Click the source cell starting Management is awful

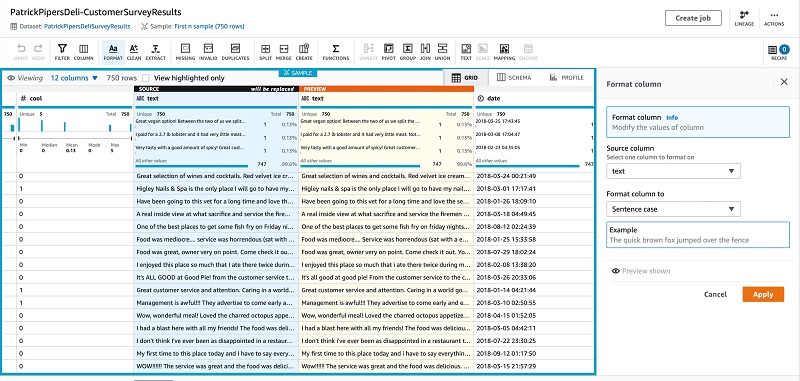[x=215, y=302]
